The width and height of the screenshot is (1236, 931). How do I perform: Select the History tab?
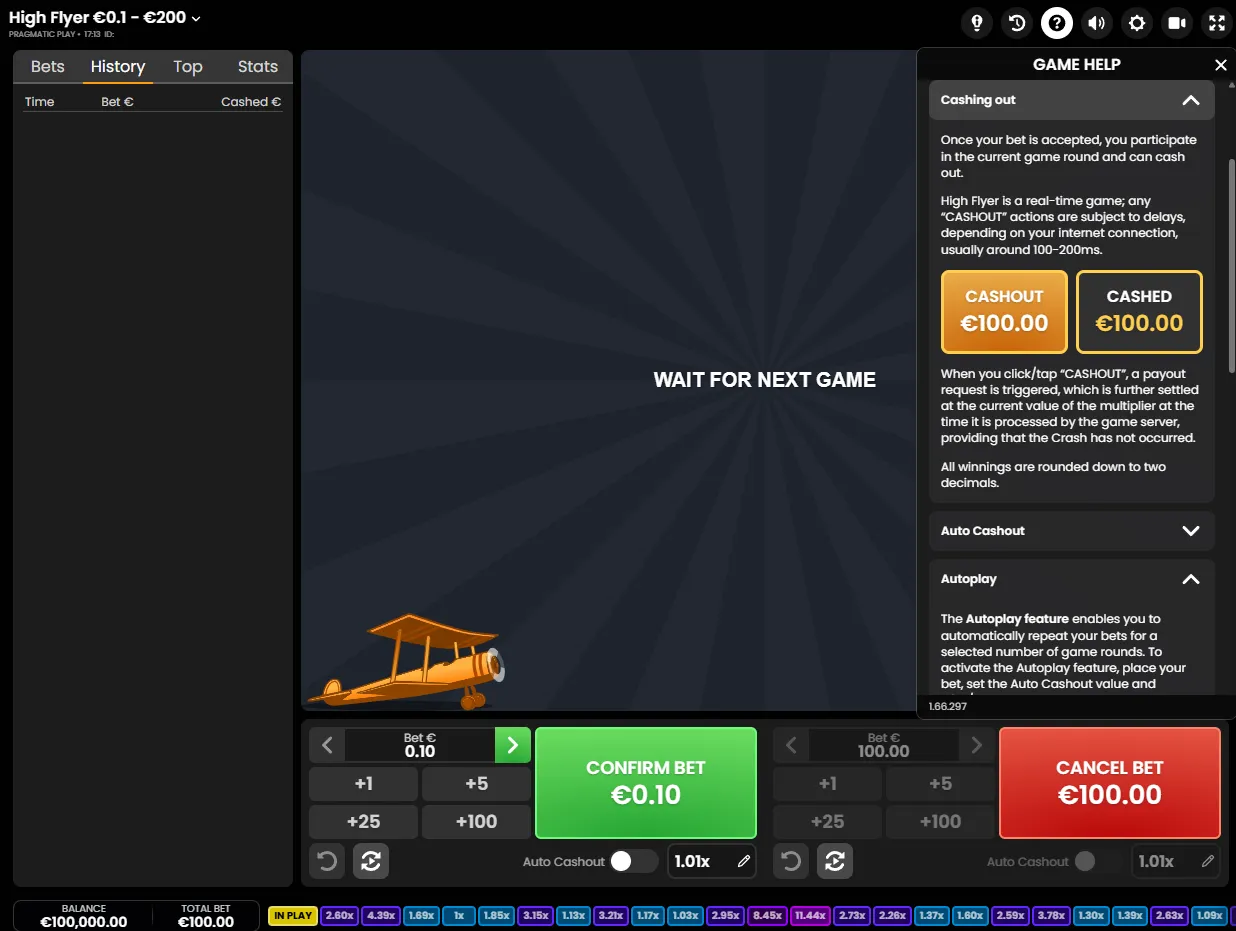(x=118, y=67)
